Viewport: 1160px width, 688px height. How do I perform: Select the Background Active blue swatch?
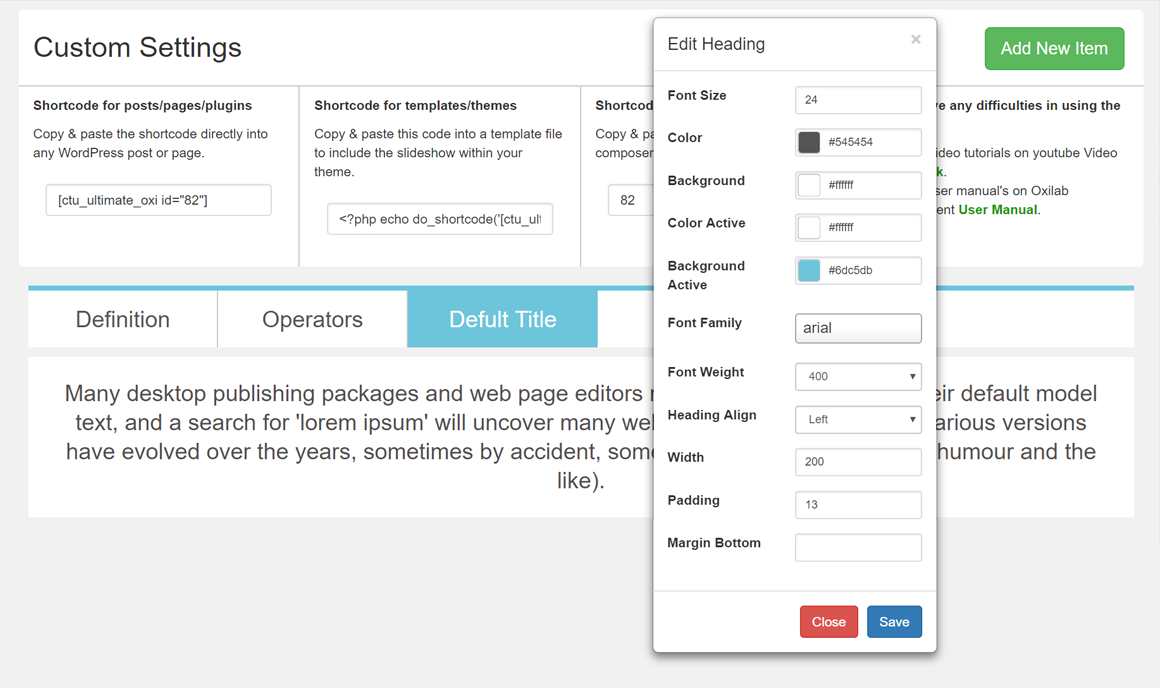pyautogui.click(x=809, y=270)
